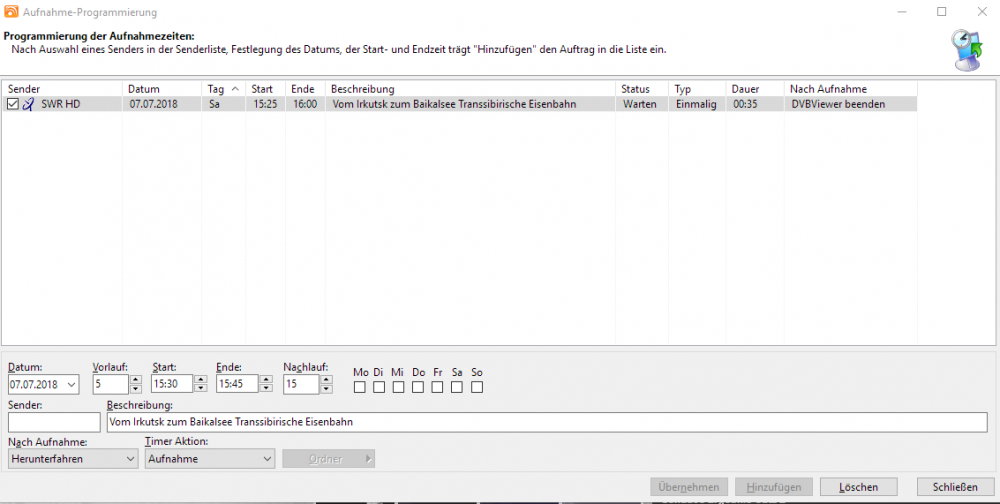Screen dimensions: 1000x504
Task: Decrease Start time with the down arrow
Action: point(200,388)
